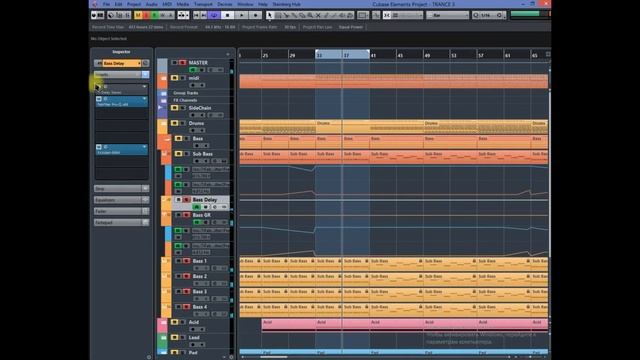Viewport: 640px width, 360px height.
Task: Enable record on the Bass 4 track
Action: [x=187, y=307]
